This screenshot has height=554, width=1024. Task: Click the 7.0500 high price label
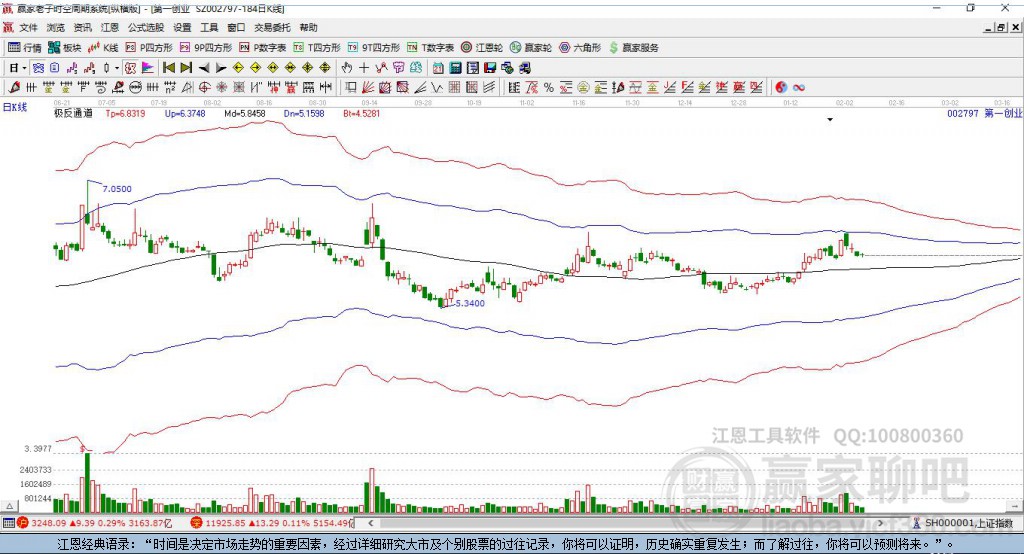click(117, 189)
